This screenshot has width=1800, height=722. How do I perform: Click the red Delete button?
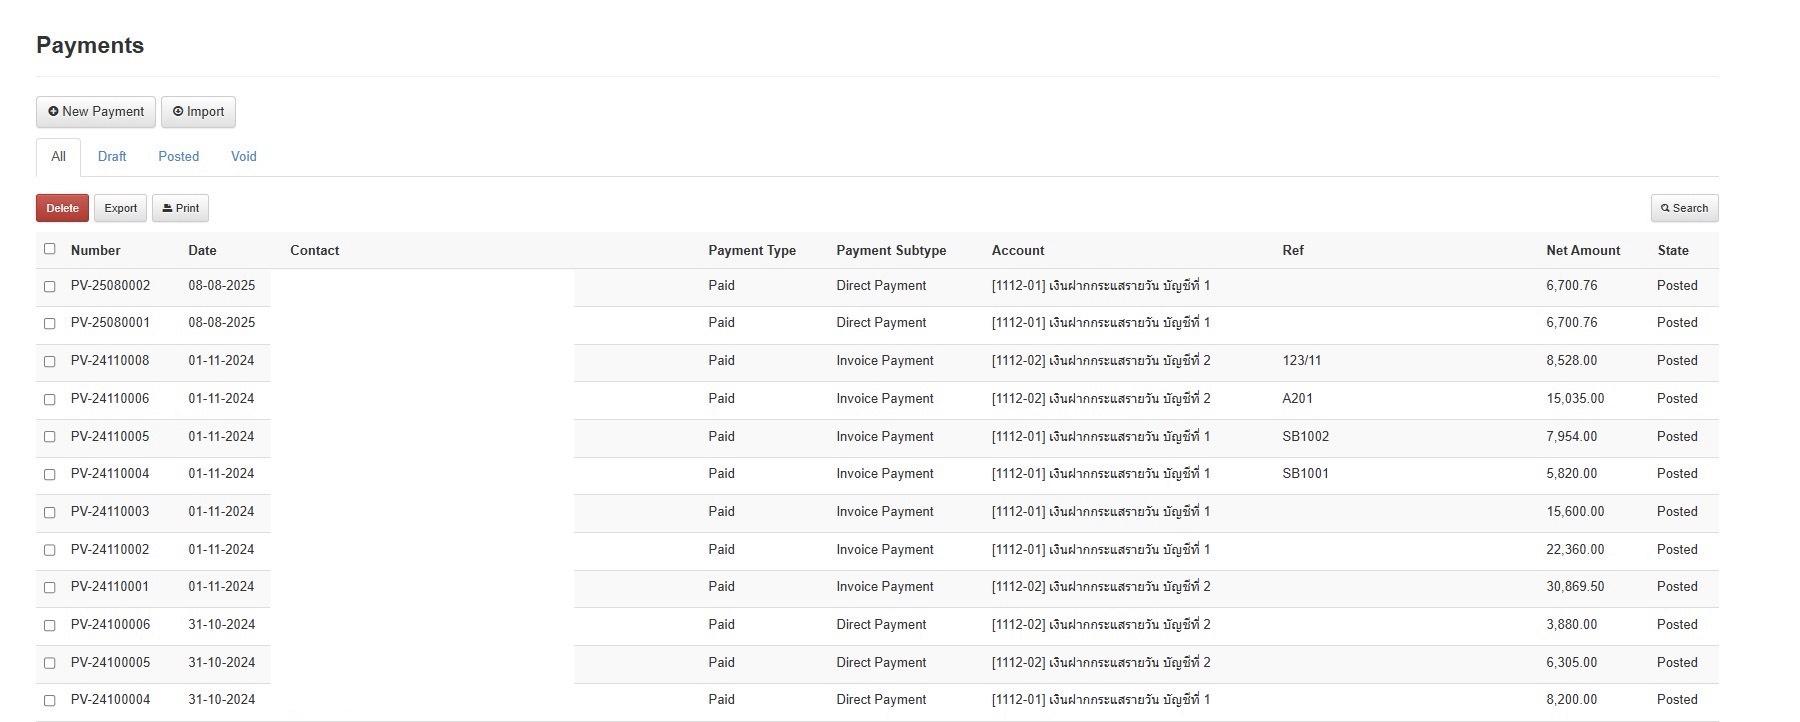(62, 208)
